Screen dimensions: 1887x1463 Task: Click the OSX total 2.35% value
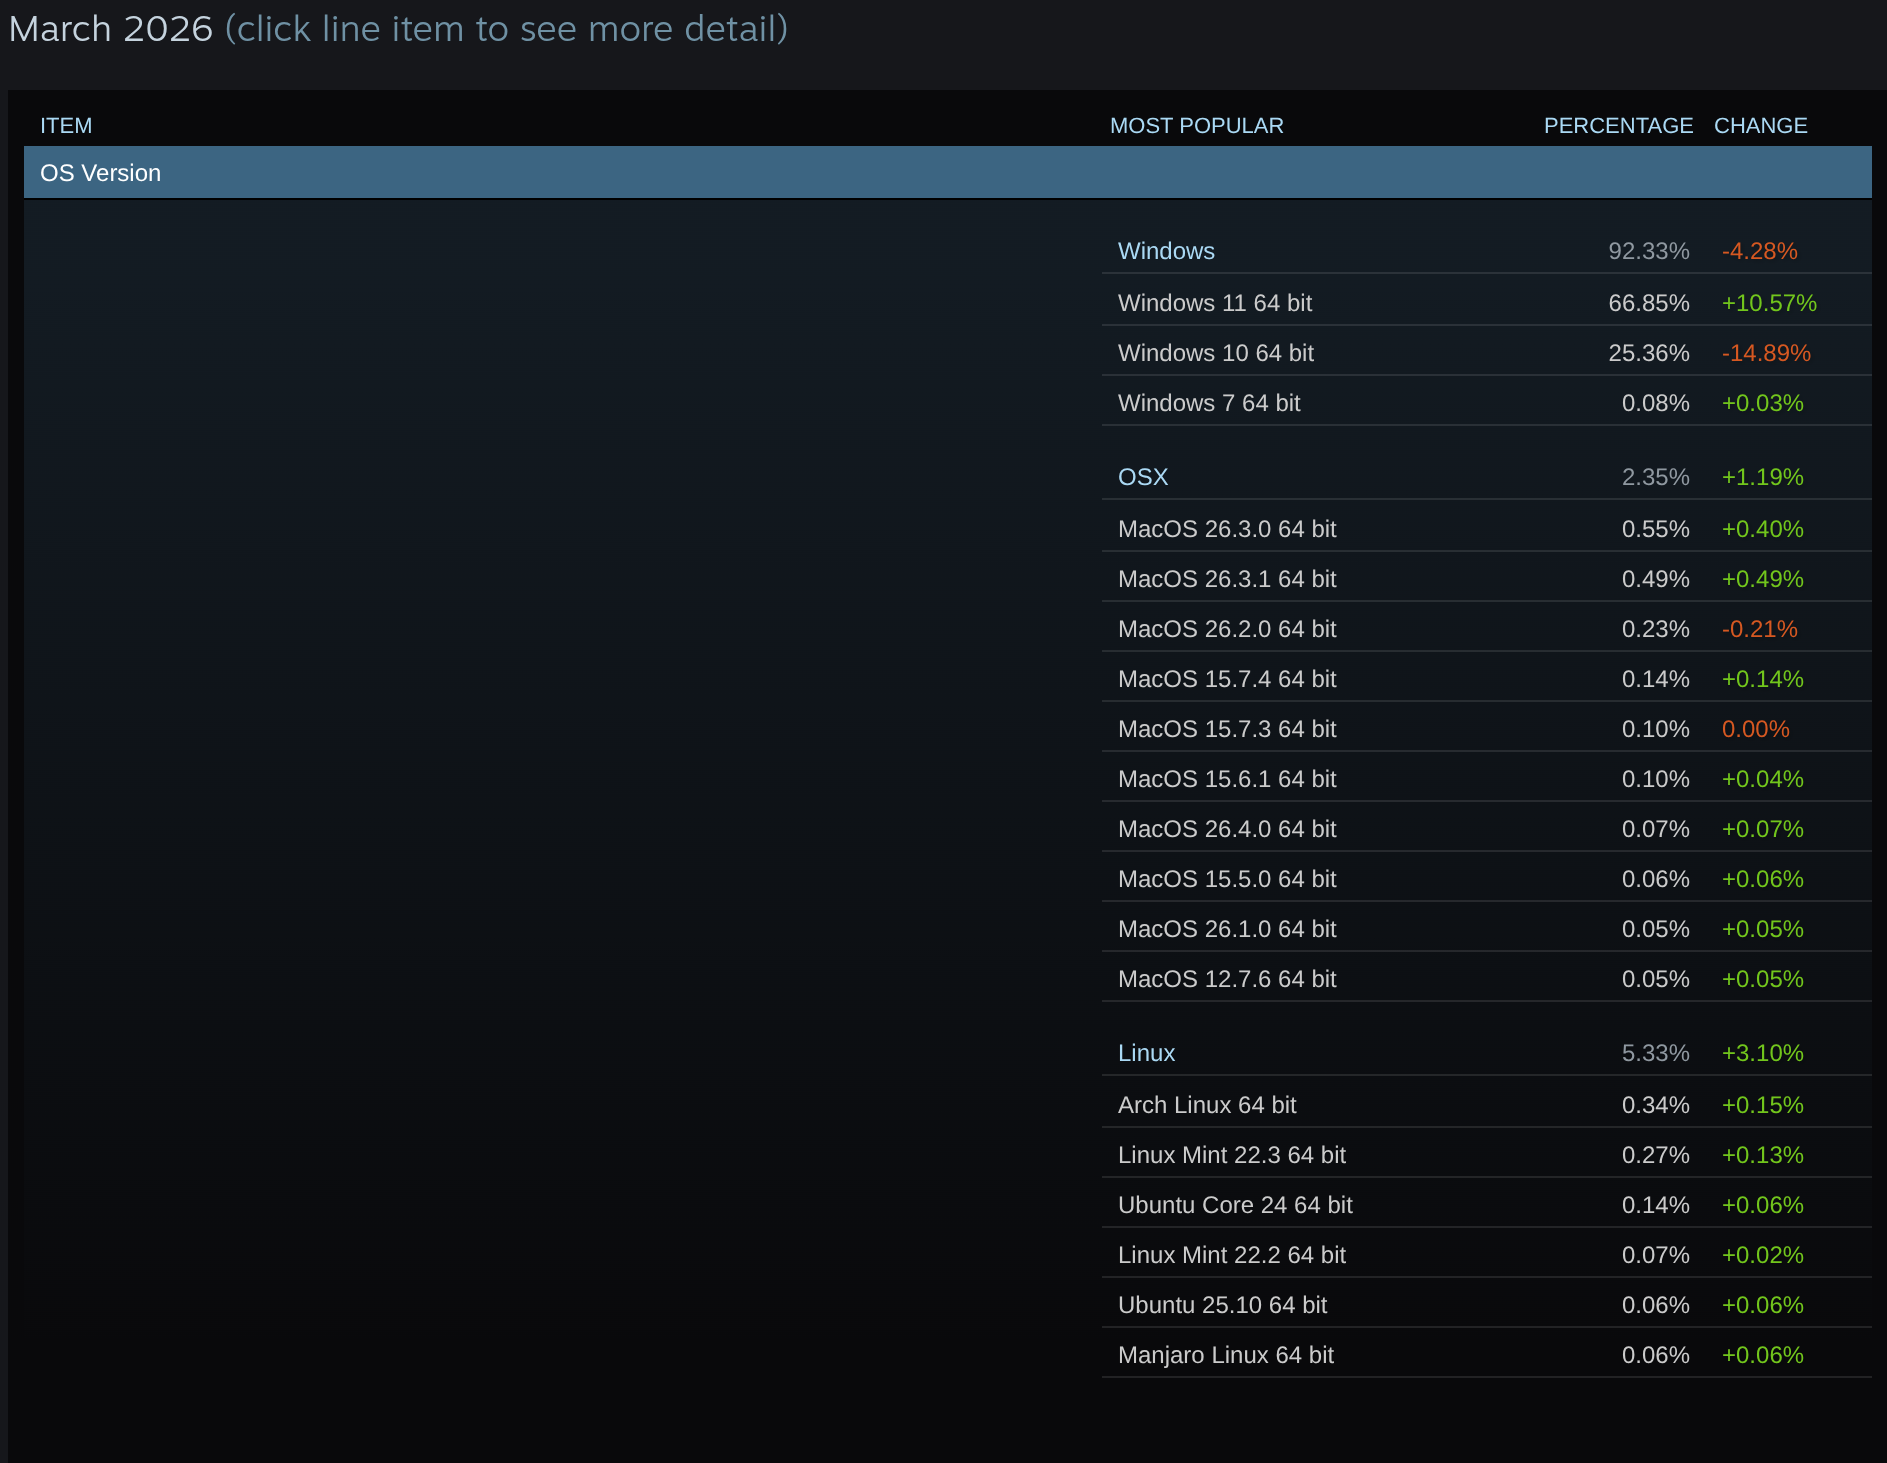pos(1656,477)
